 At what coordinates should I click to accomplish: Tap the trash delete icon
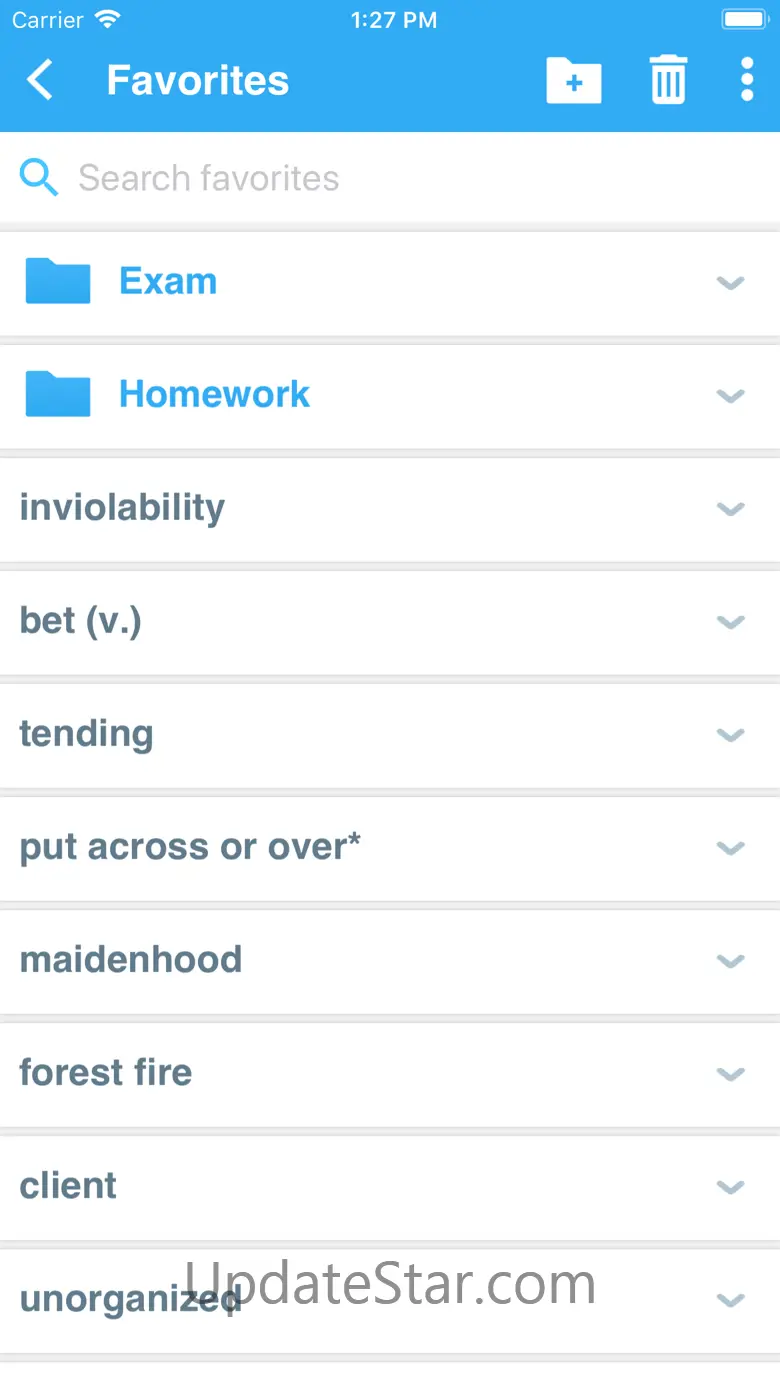point(668,80)
